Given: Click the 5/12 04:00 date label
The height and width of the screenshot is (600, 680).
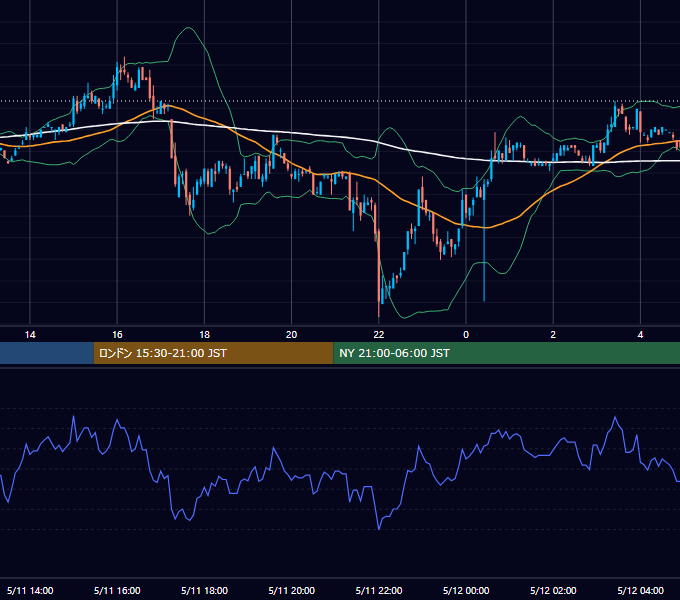Looking at the screenshot, I should (x=640, y=590).
